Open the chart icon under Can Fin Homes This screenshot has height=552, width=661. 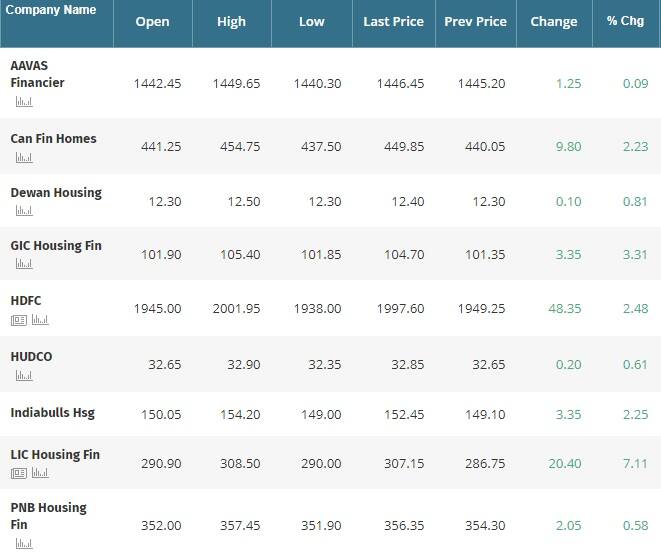coord(24,158)
